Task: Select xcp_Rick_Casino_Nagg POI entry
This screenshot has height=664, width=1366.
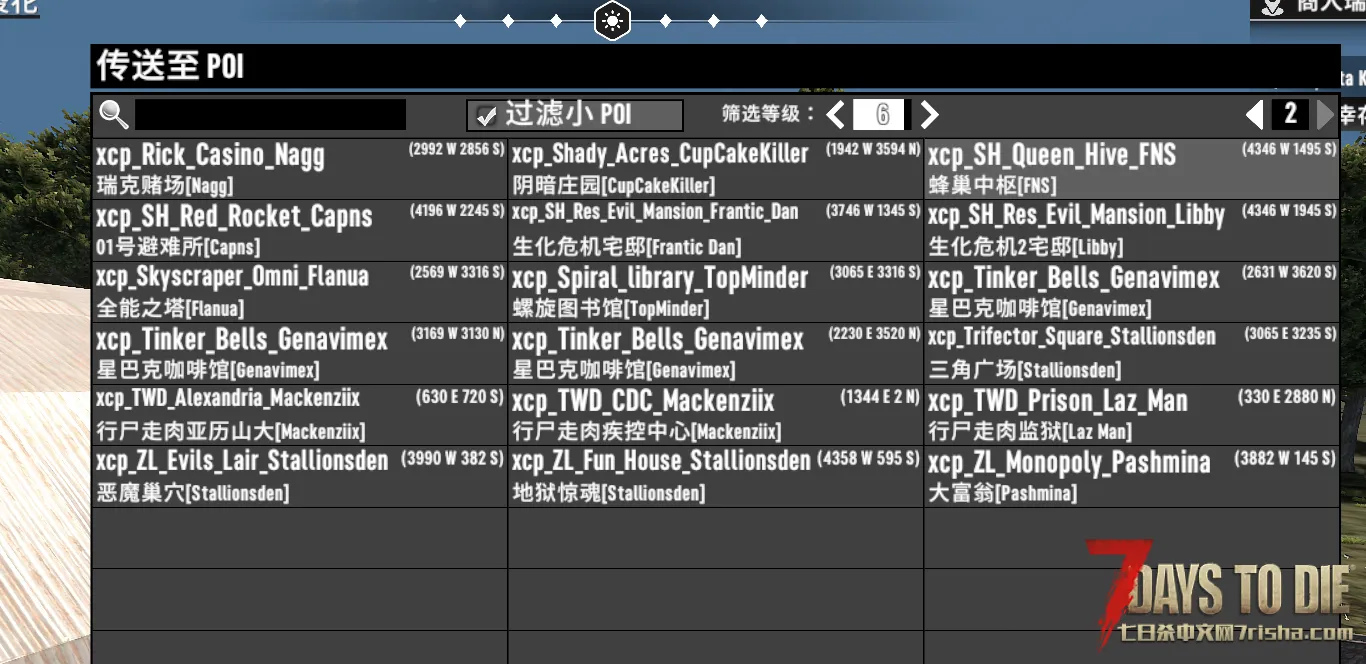Action: point(300,169)
